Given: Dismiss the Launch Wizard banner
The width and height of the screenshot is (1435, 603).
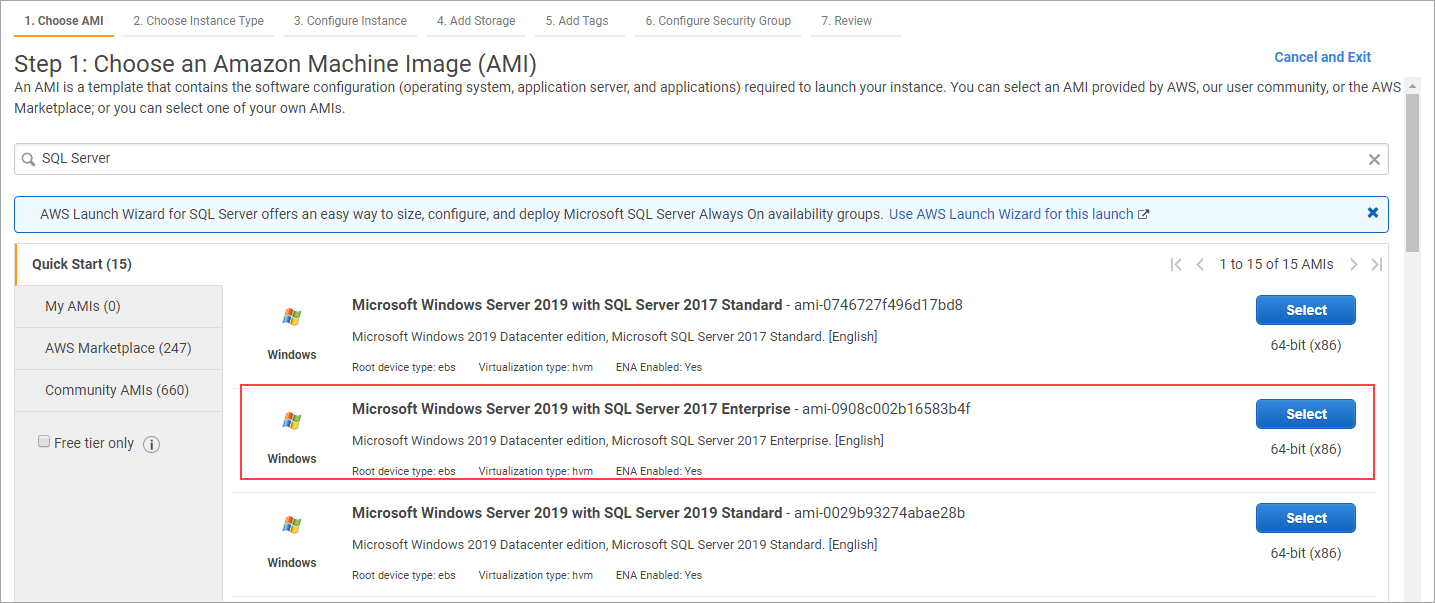Looking at the screenshot, I should click(1373, 213).
